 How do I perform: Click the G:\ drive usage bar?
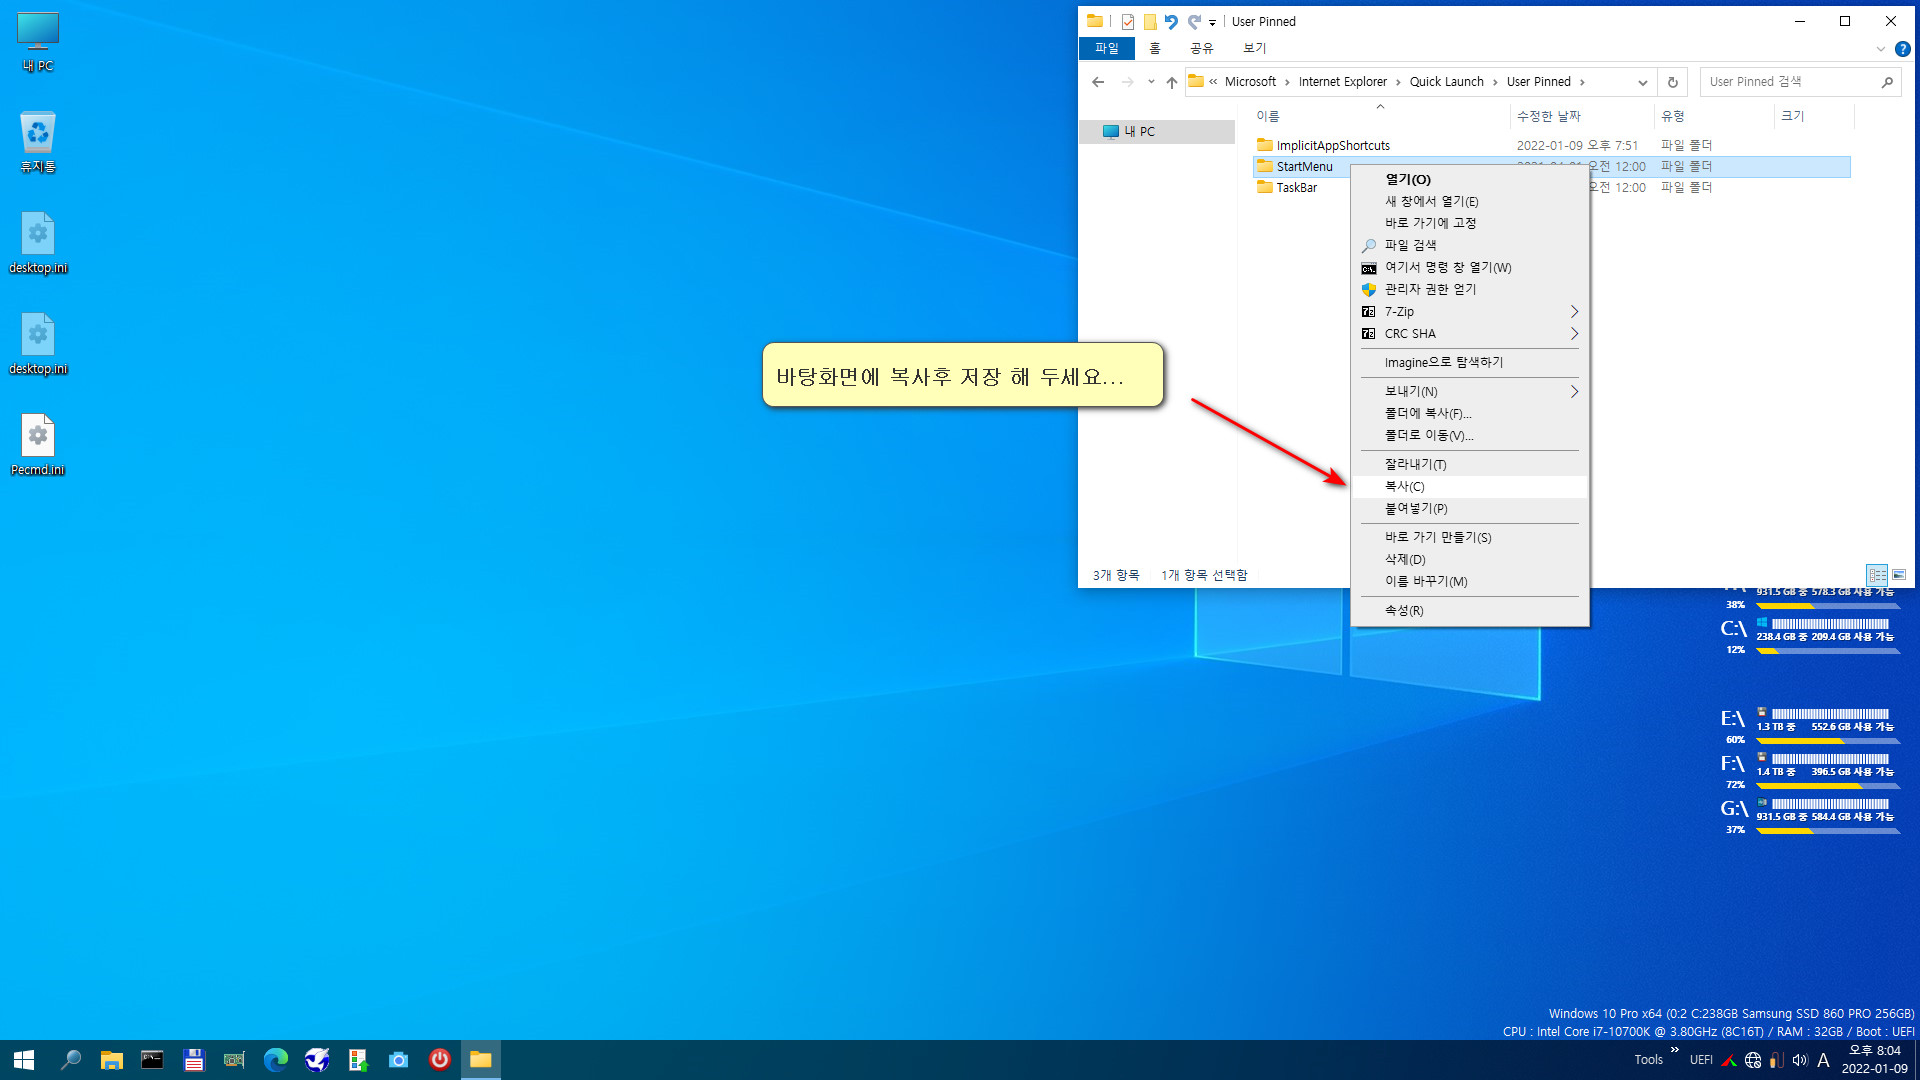(x=1828, y=831)
